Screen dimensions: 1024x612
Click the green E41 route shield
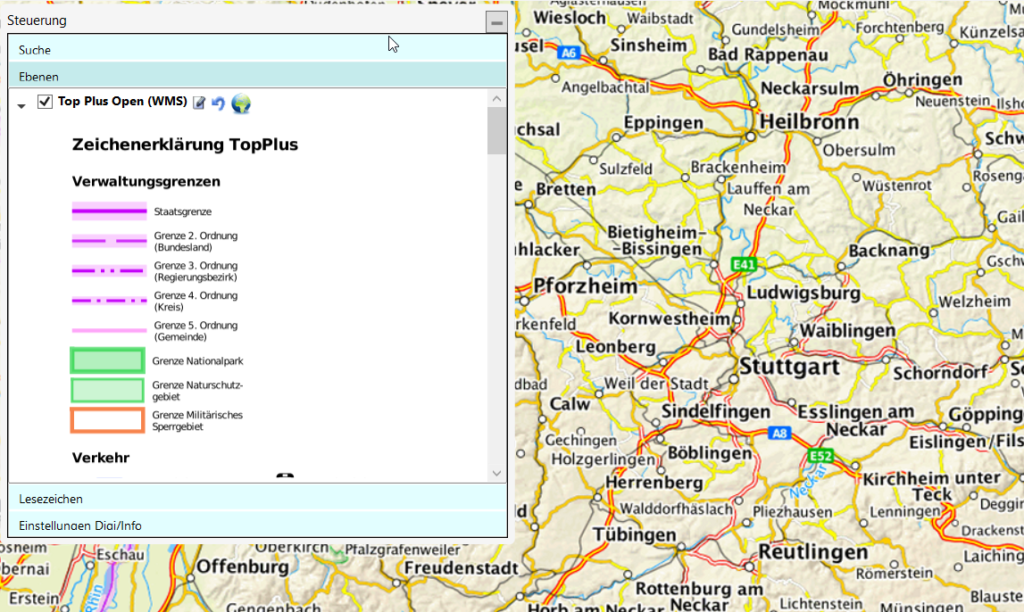[742, 264]
